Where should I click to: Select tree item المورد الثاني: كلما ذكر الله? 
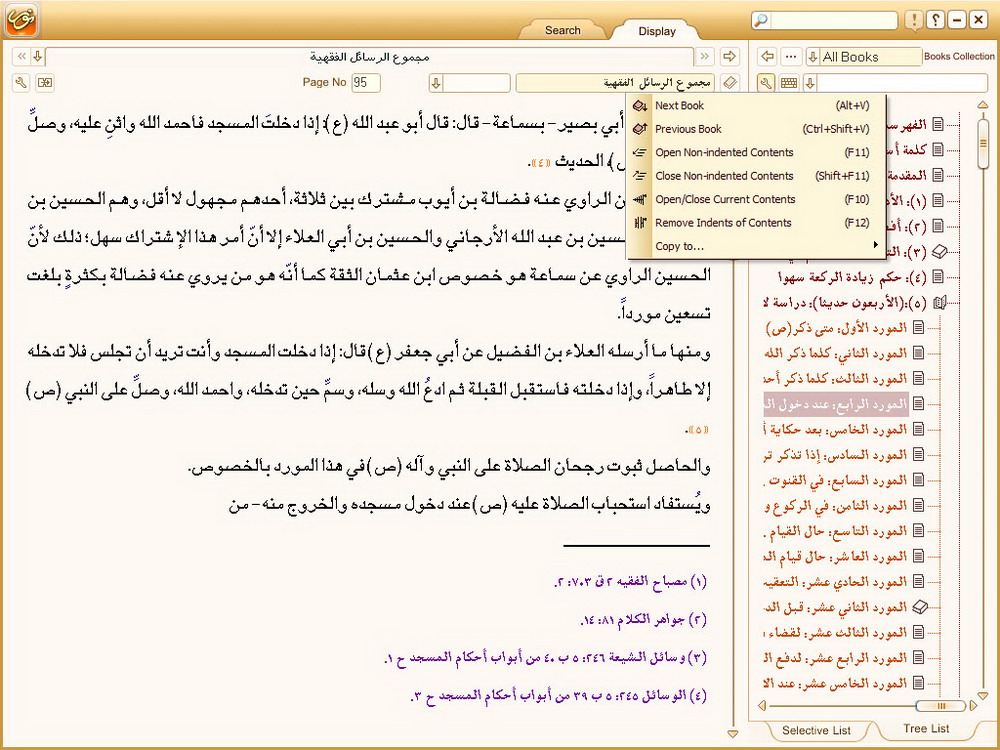(x=835, y=353)
